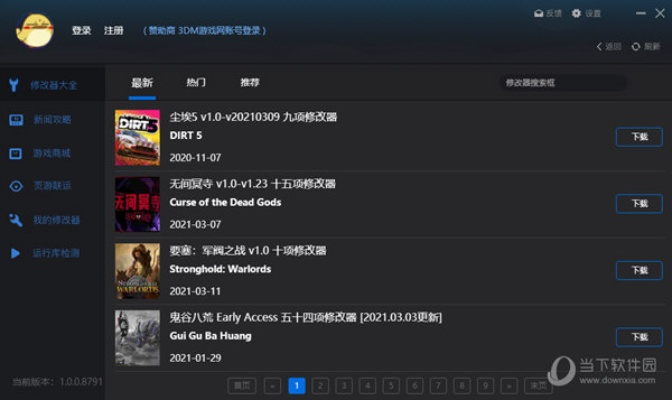Click version text 1.0.0.8791
Screen dimensions: 672x400
(x=81, y=382)
